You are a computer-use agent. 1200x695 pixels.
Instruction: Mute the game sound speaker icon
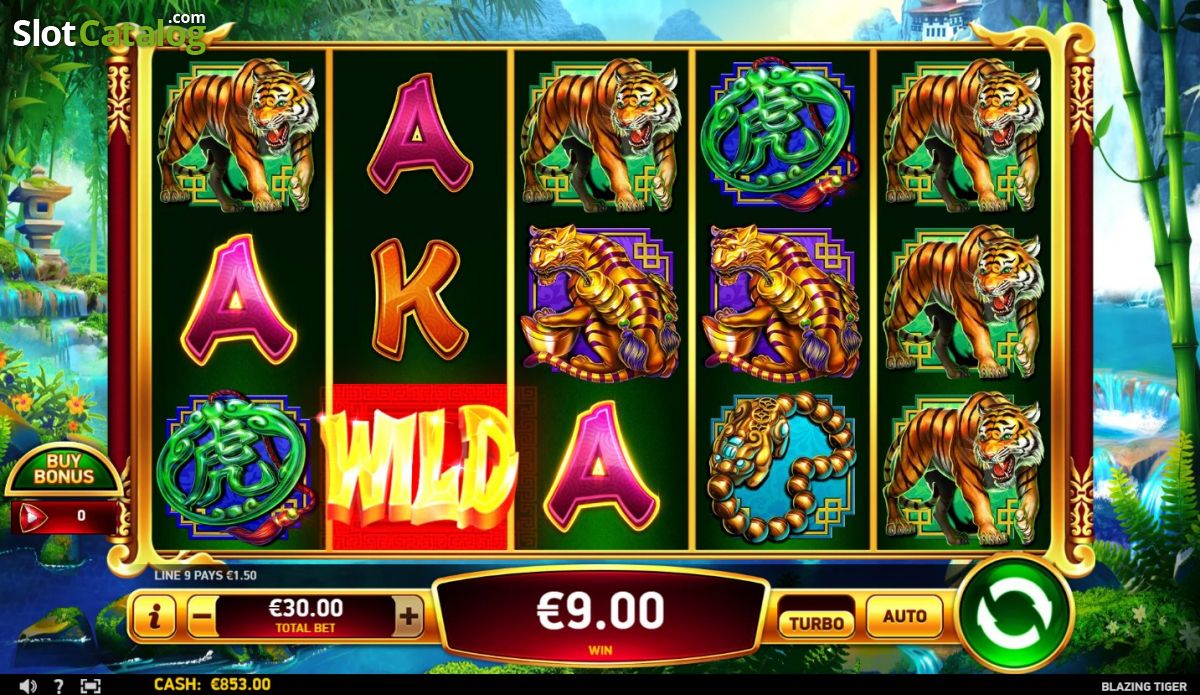pyautogui.click(x=28, y=686)
